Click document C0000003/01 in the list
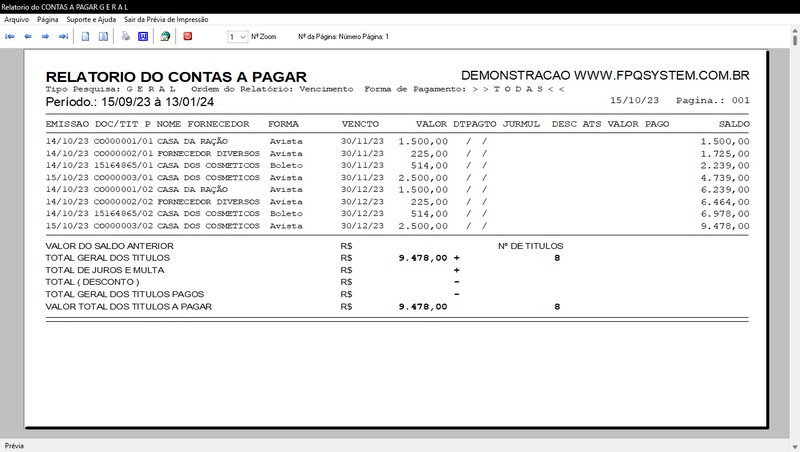 coord(123,178)
